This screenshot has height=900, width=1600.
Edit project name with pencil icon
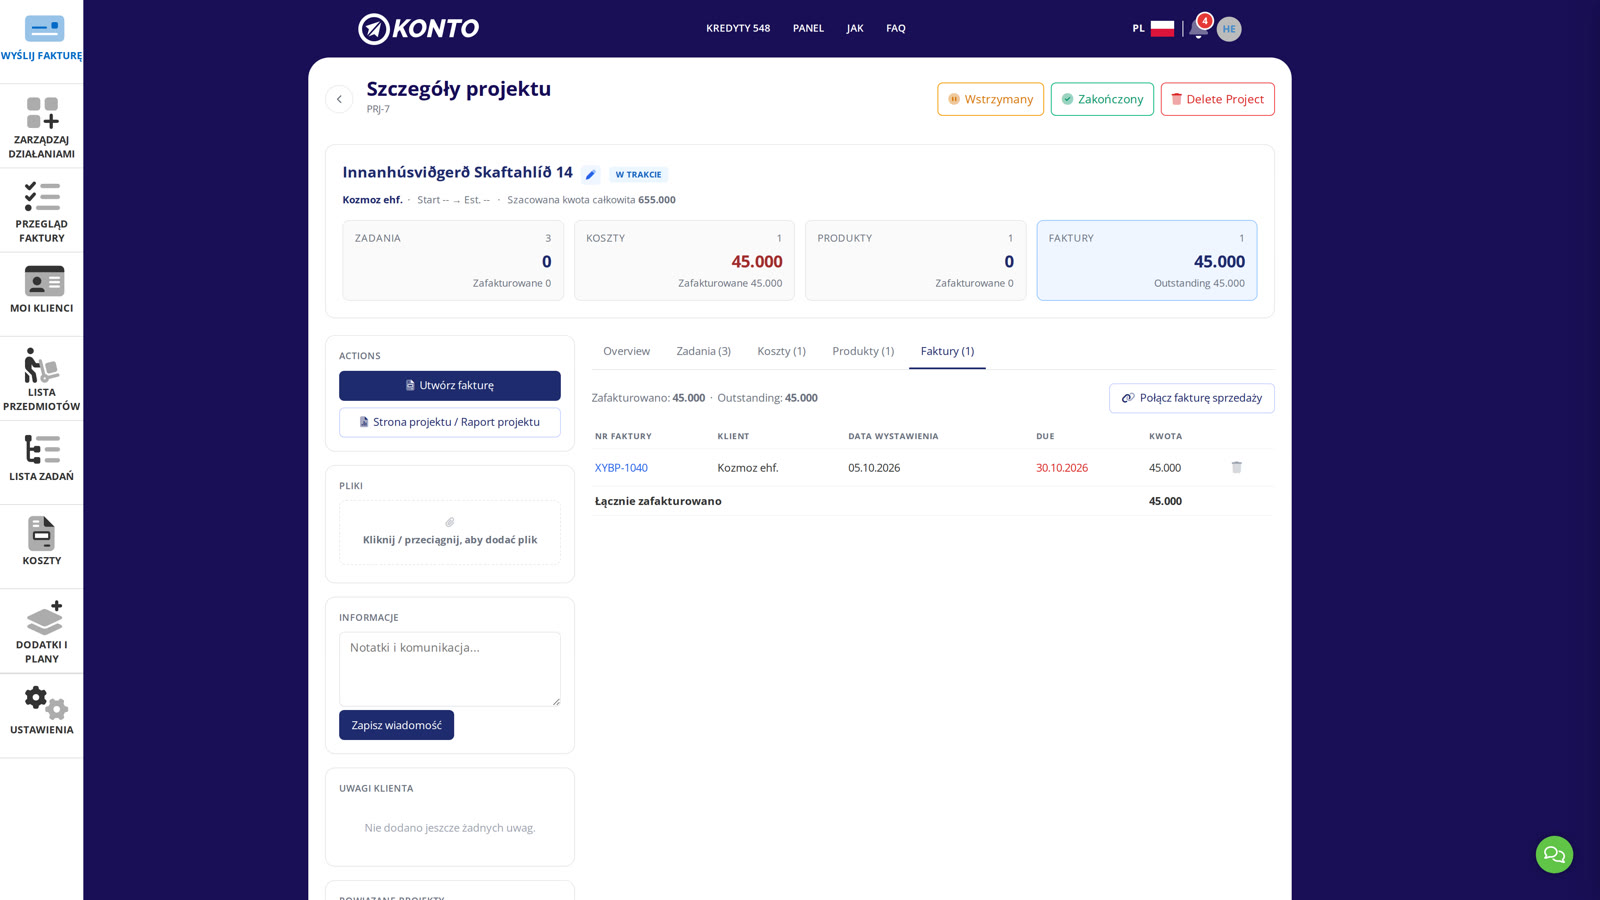click(x=591, y=174)
